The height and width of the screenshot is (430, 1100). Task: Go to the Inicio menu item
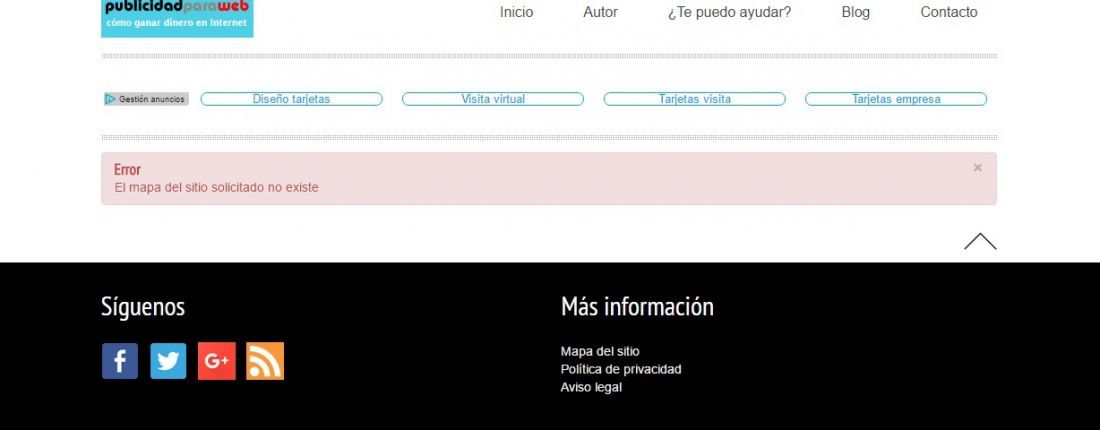(516, 12)
